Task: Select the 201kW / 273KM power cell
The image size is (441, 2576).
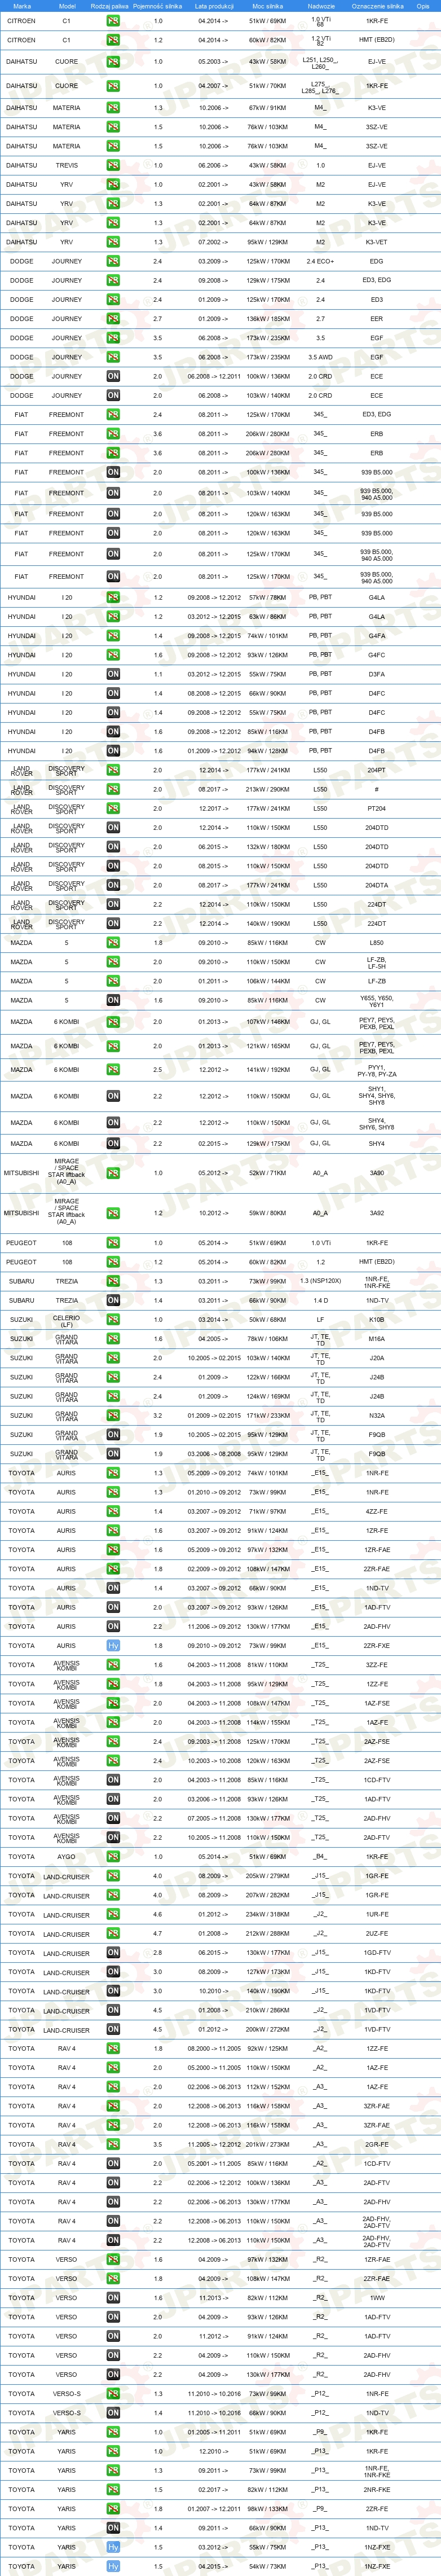Action: point(268,2144)
